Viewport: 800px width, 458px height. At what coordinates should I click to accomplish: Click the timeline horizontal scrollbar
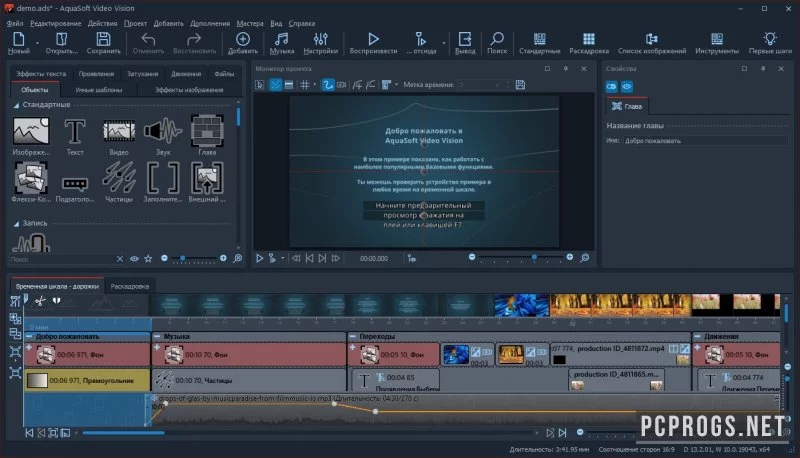pyautogui.click(x=123, y=433)
